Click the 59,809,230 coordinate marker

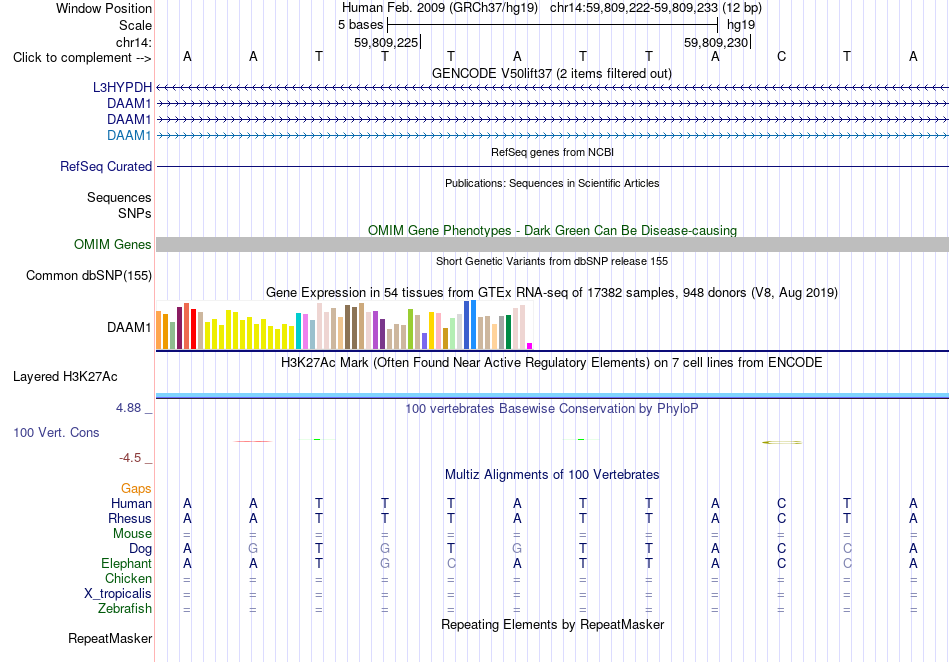tap(716, 42)
